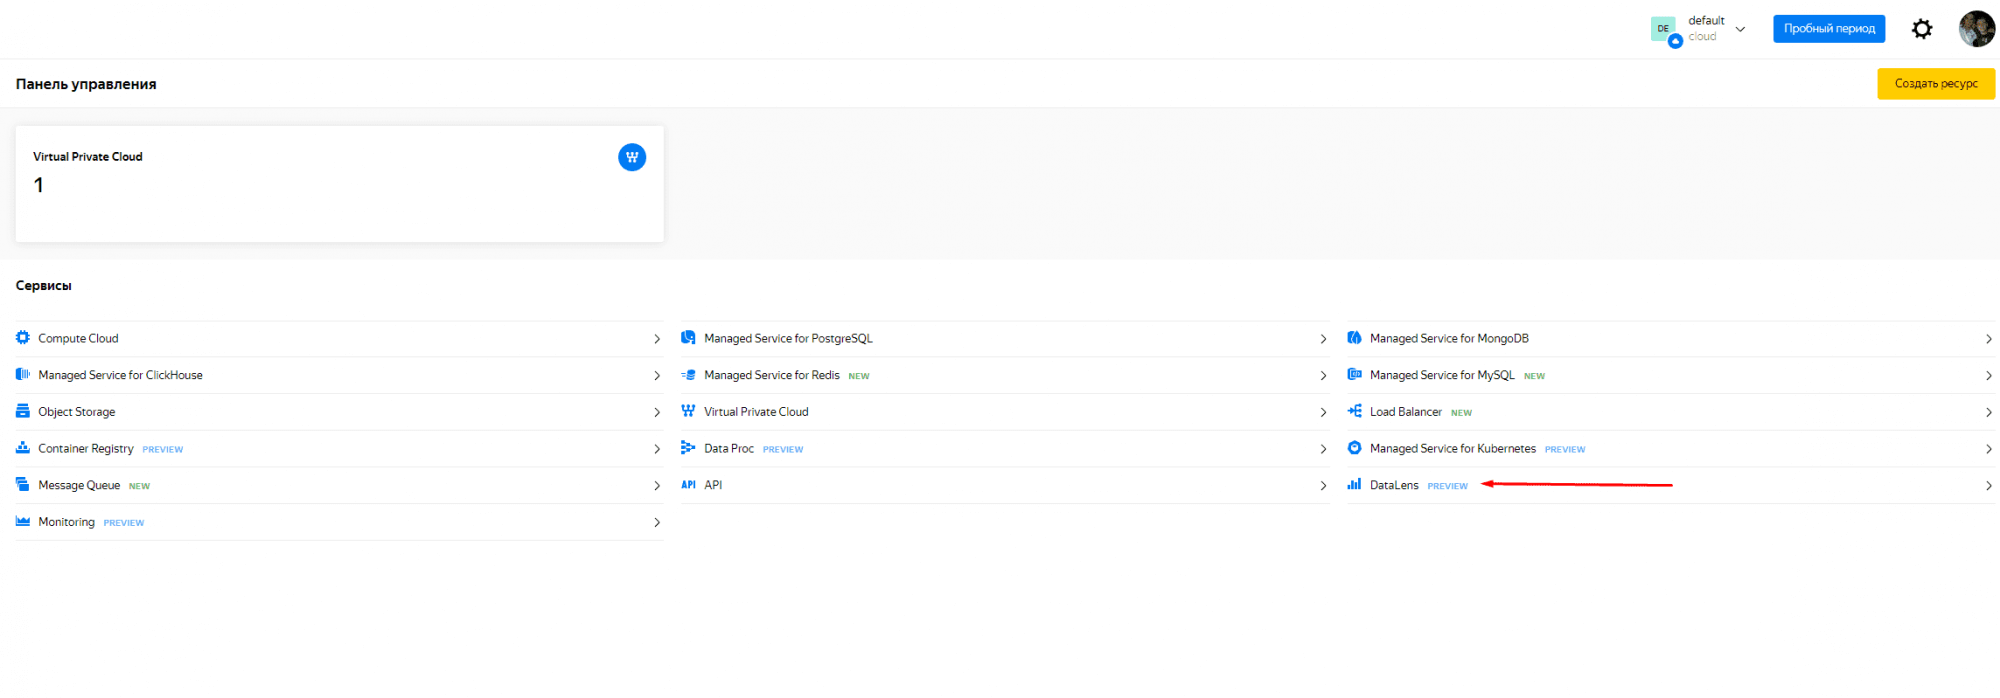Click the chevron on the Data Proc row
This screenshot has width=2000, height=698.
point(1323,449)
